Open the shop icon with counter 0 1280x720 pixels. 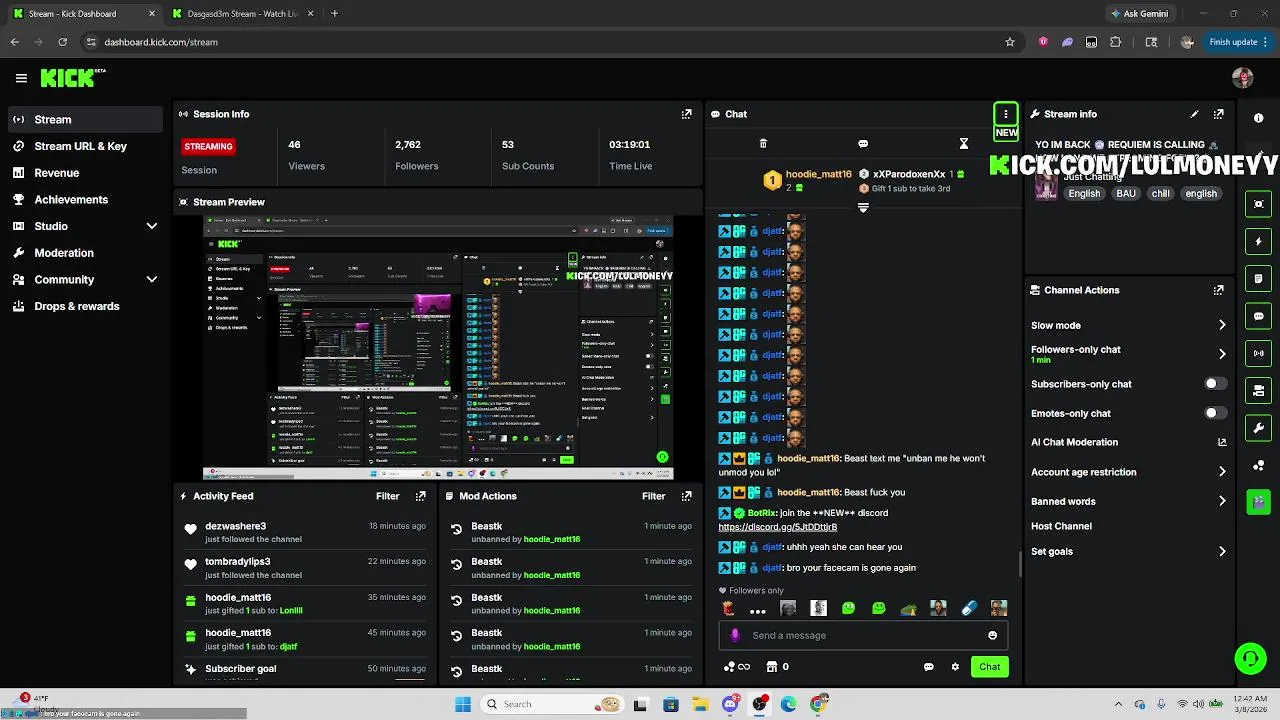(x=777, y=667)
